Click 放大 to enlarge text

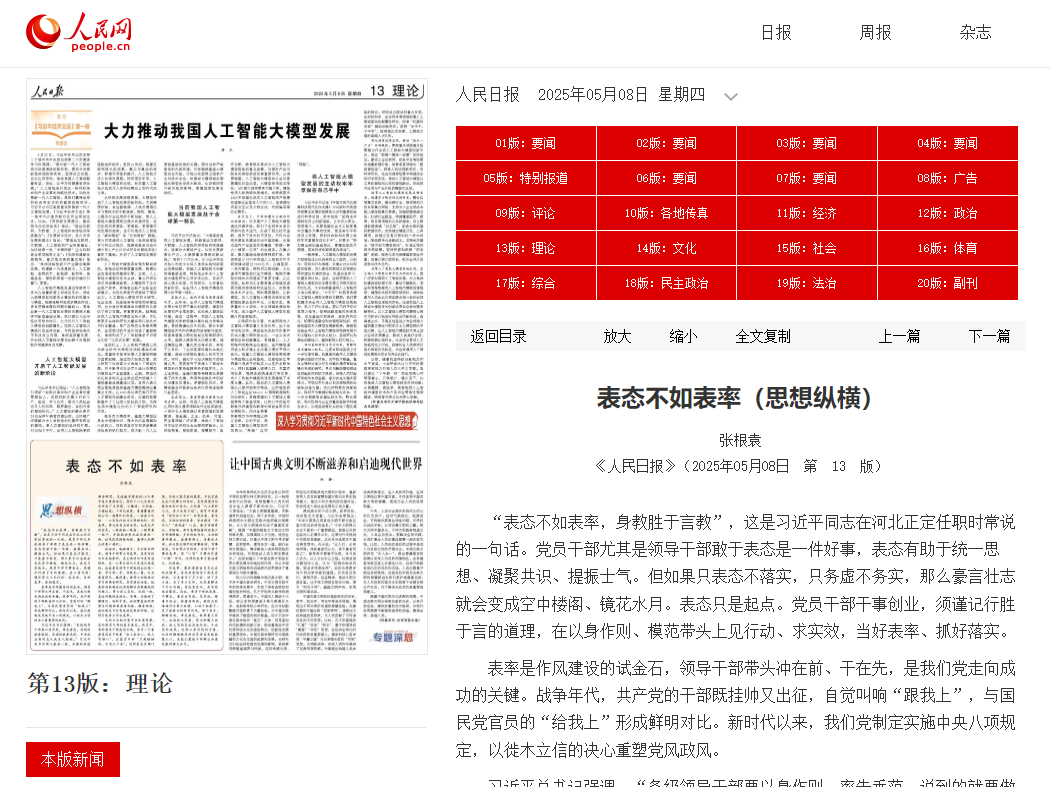pos(617,336)
